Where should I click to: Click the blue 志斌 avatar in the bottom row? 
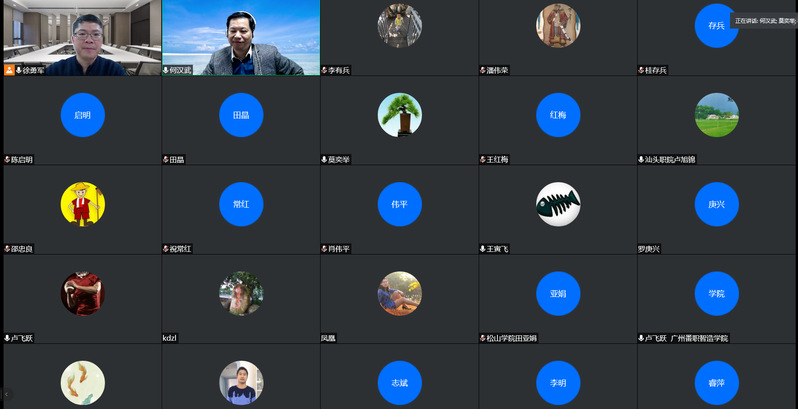(x=399, y=383)
